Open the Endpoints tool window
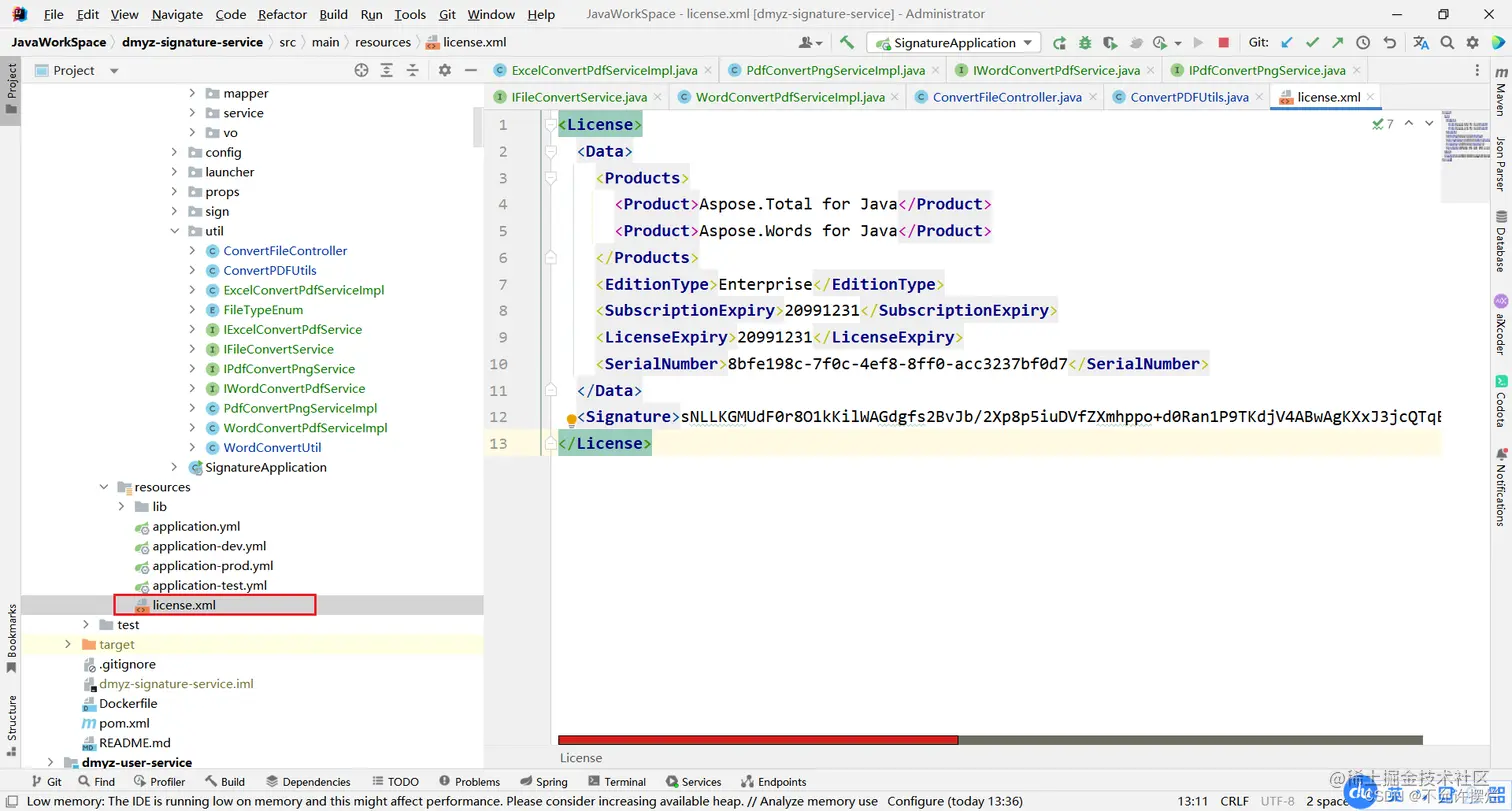The height and width of the screenshot is (811, 1512). pyautogui.click(x=773, y=782)
